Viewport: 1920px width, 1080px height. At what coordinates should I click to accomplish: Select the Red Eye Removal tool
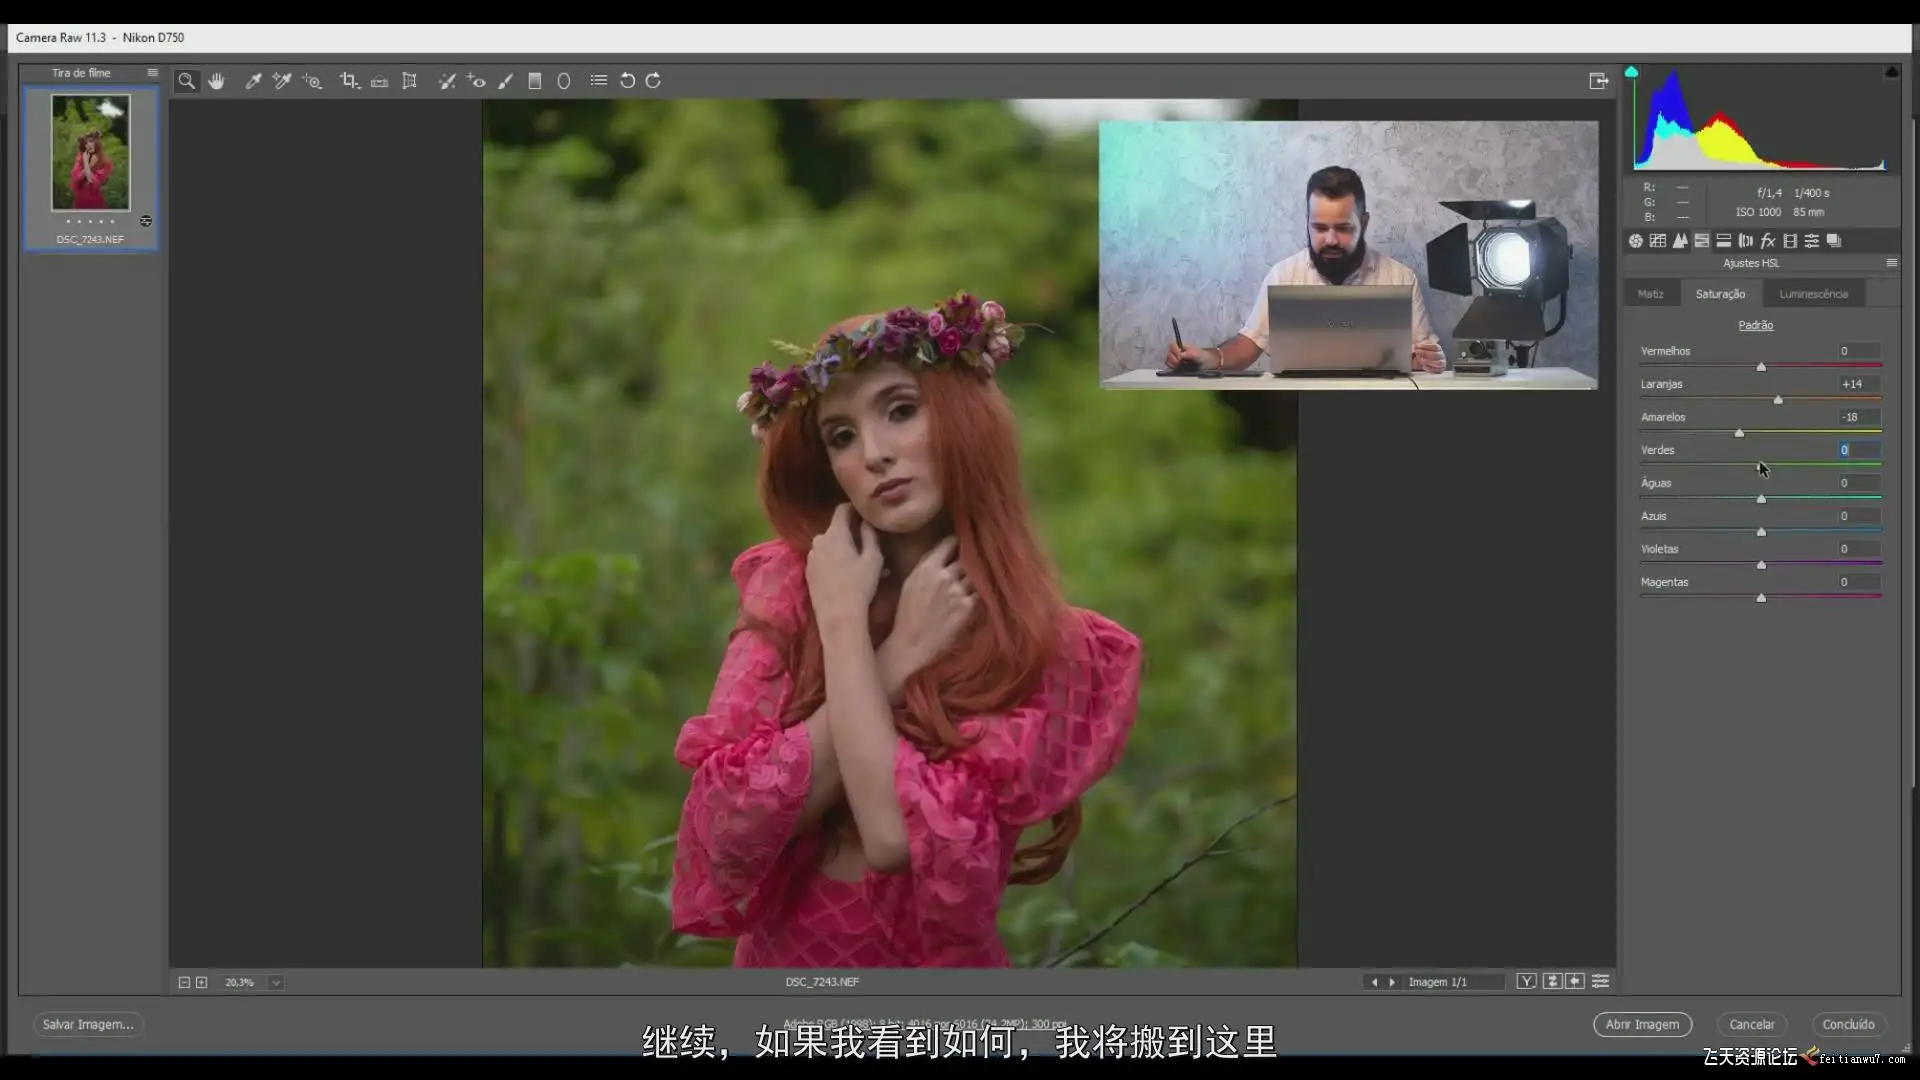476,81
